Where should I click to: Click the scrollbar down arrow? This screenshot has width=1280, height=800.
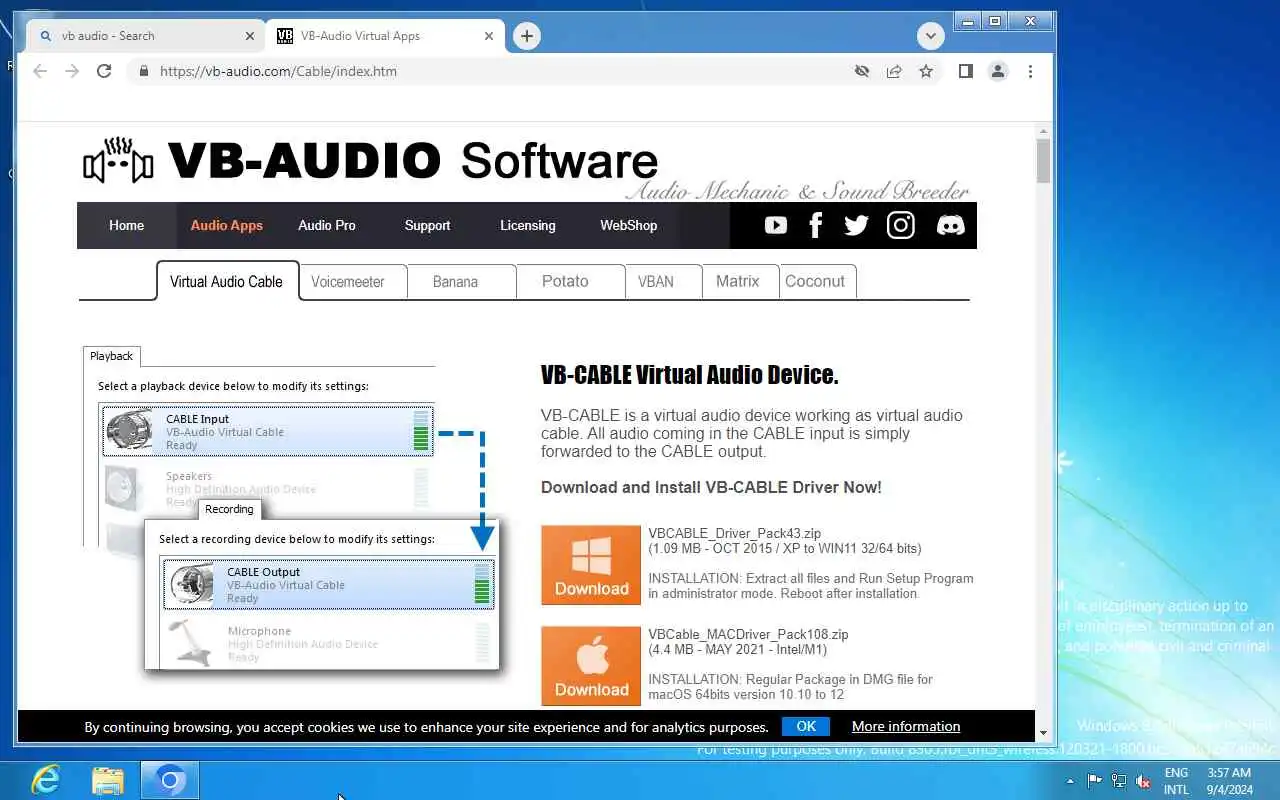1043,733
